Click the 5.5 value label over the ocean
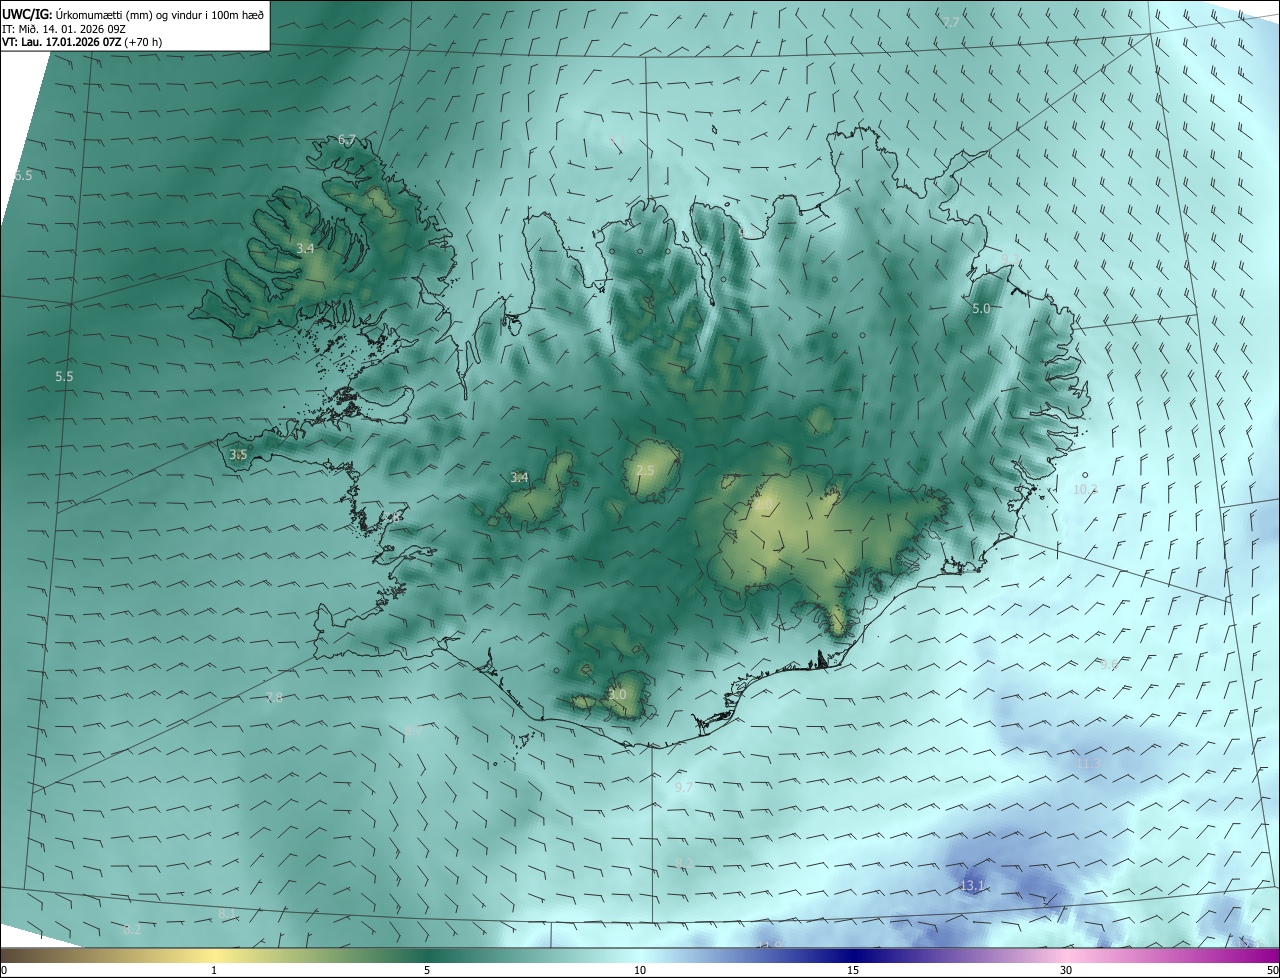The height and width of the screenshot is (978, 1280). coord(64,376)
